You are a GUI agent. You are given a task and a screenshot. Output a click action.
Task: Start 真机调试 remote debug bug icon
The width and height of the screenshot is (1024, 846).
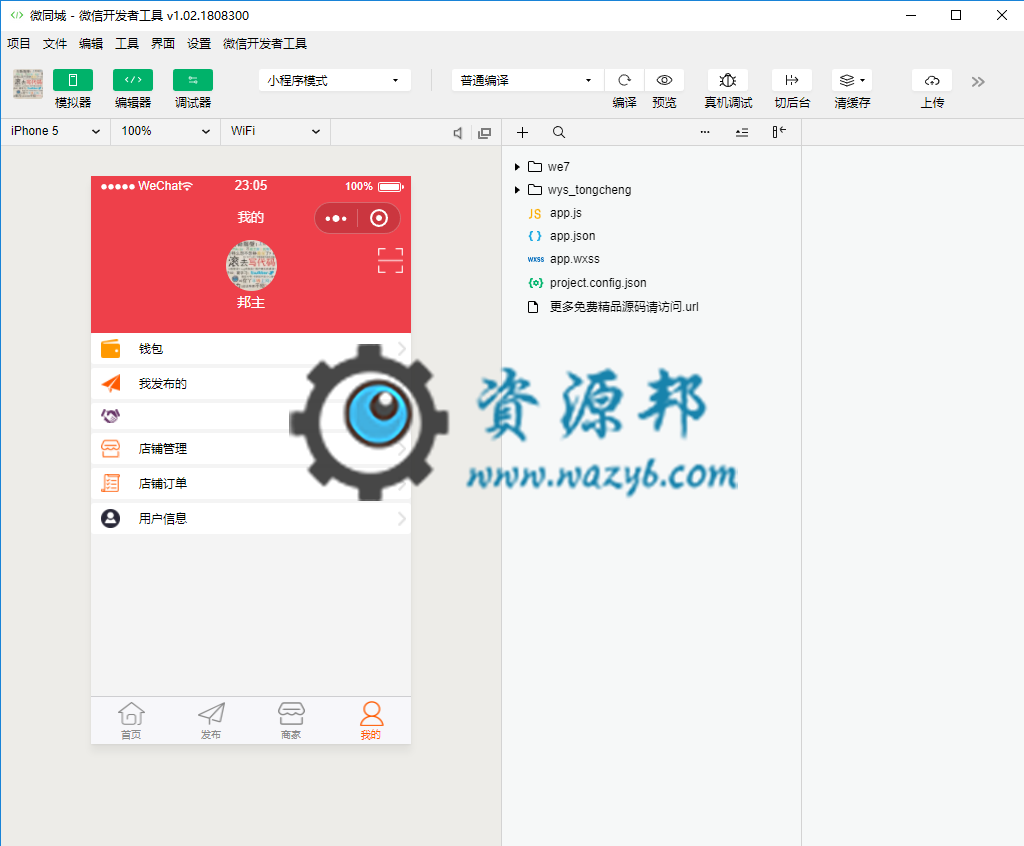tap(728, 80)
